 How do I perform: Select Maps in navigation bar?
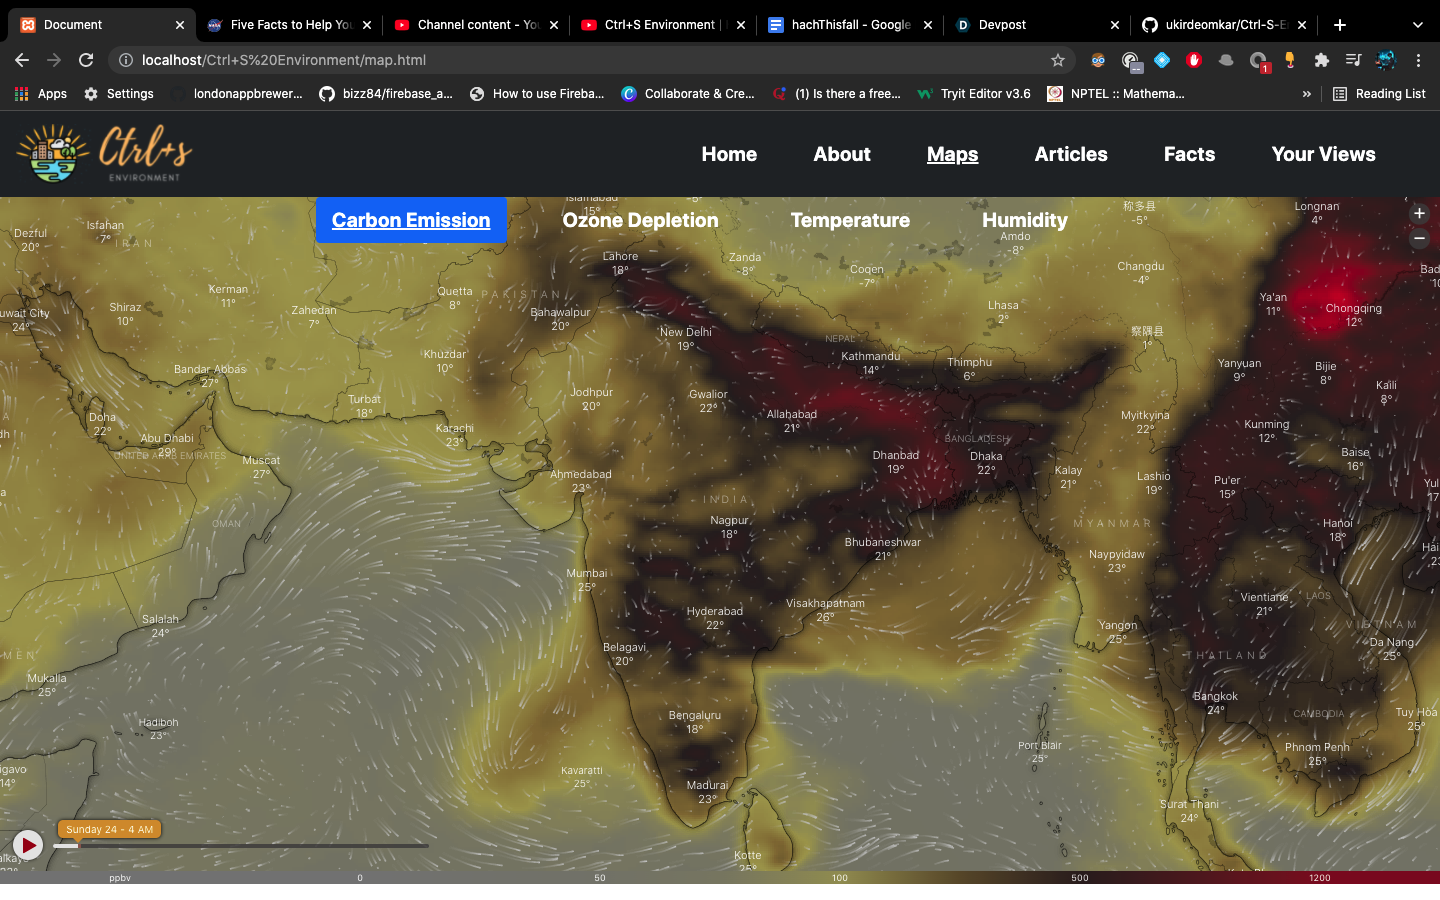[x=952, y=154]
